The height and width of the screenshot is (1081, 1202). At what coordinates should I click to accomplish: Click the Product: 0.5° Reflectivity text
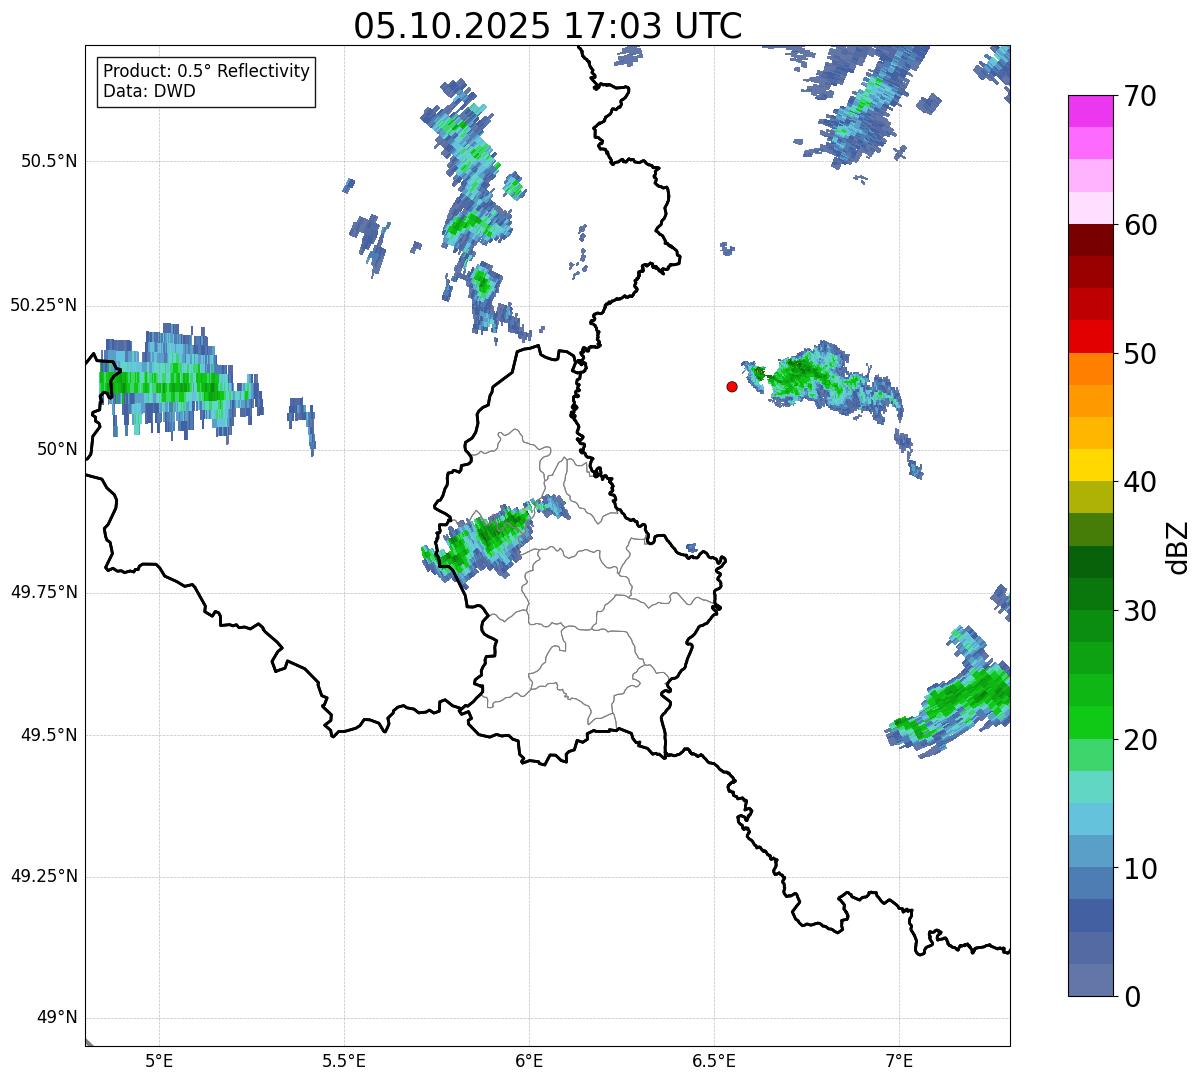[x=206, y=72]
